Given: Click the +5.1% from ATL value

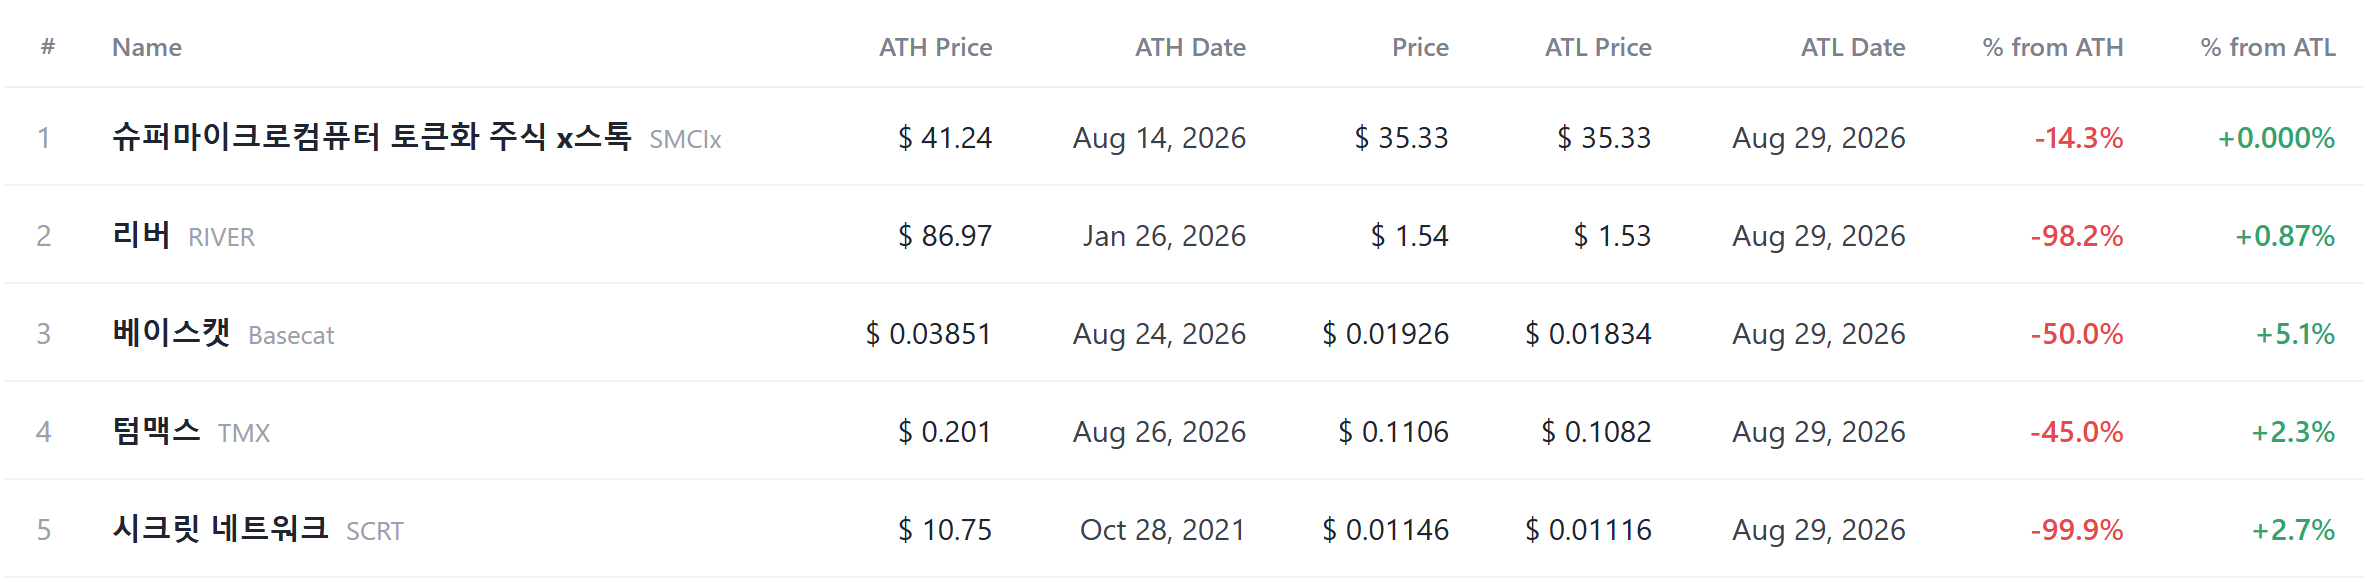Looking at the screenshot, I should (2295, 334).
